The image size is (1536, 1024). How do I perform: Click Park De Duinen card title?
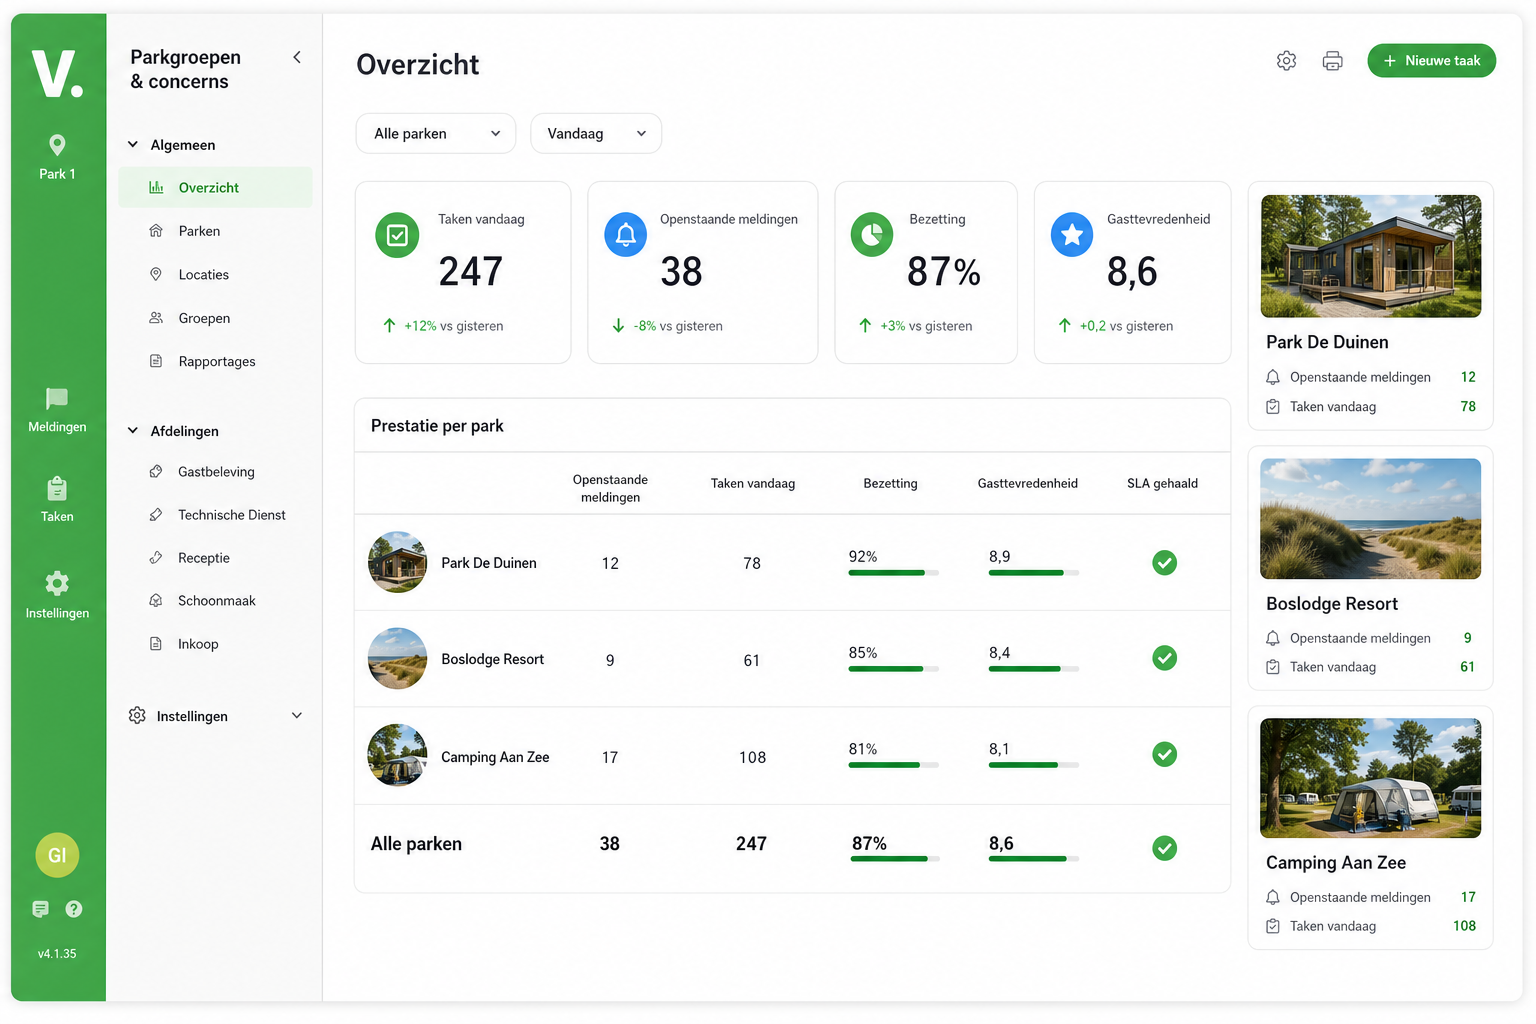point(1327,342)
